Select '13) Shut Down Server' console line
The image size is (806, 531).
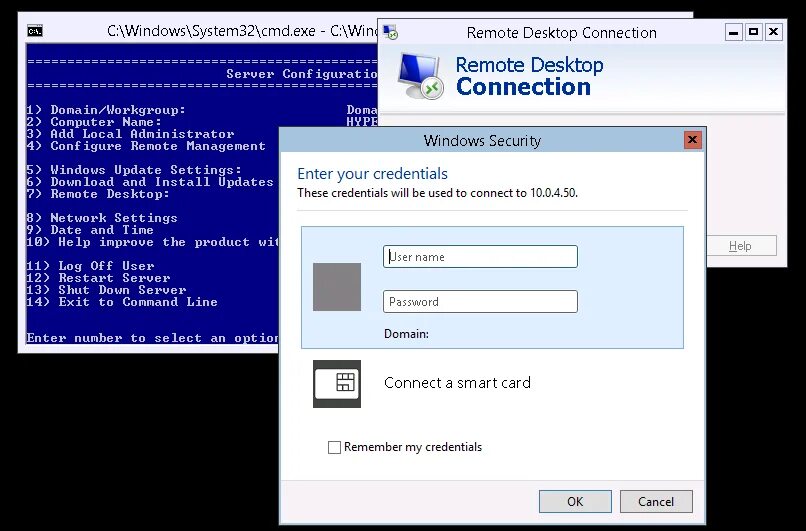pyautogui.click(x=106, y=290)
